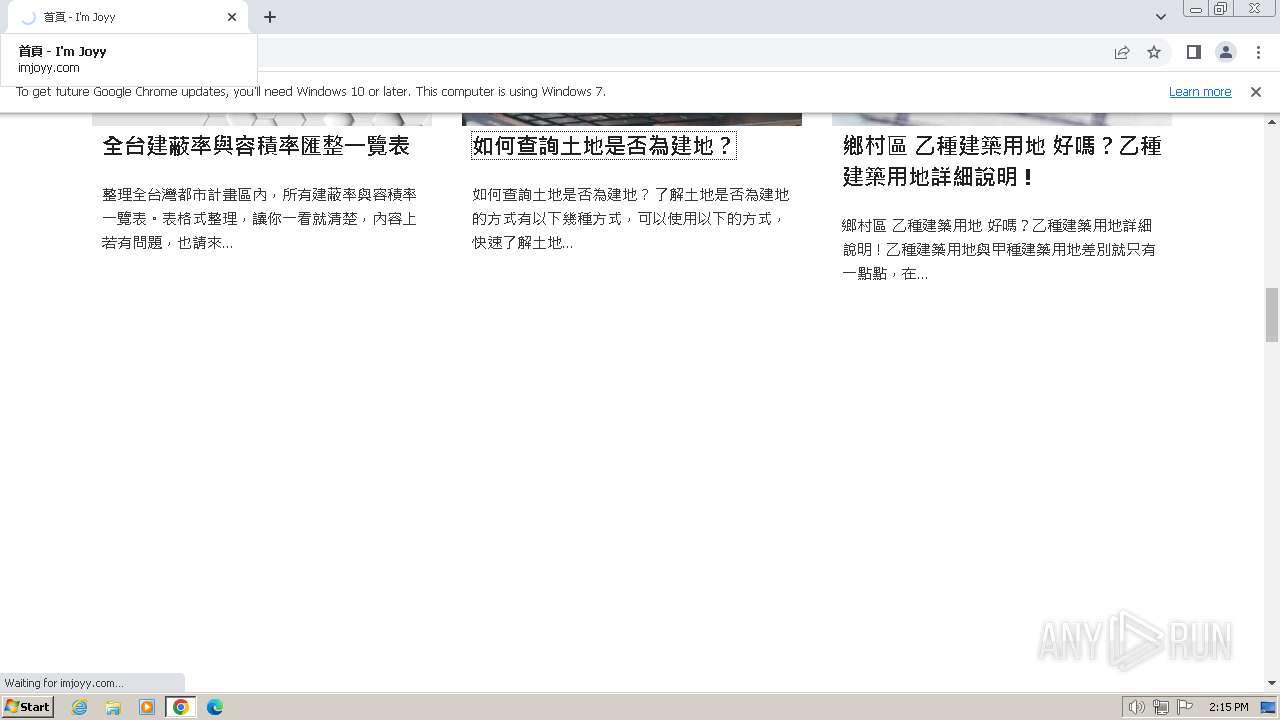Viewport: 1280px width, 720px height.
Task: Open article 如何查詢土地是否為建地？
Action: click(604, 146)
